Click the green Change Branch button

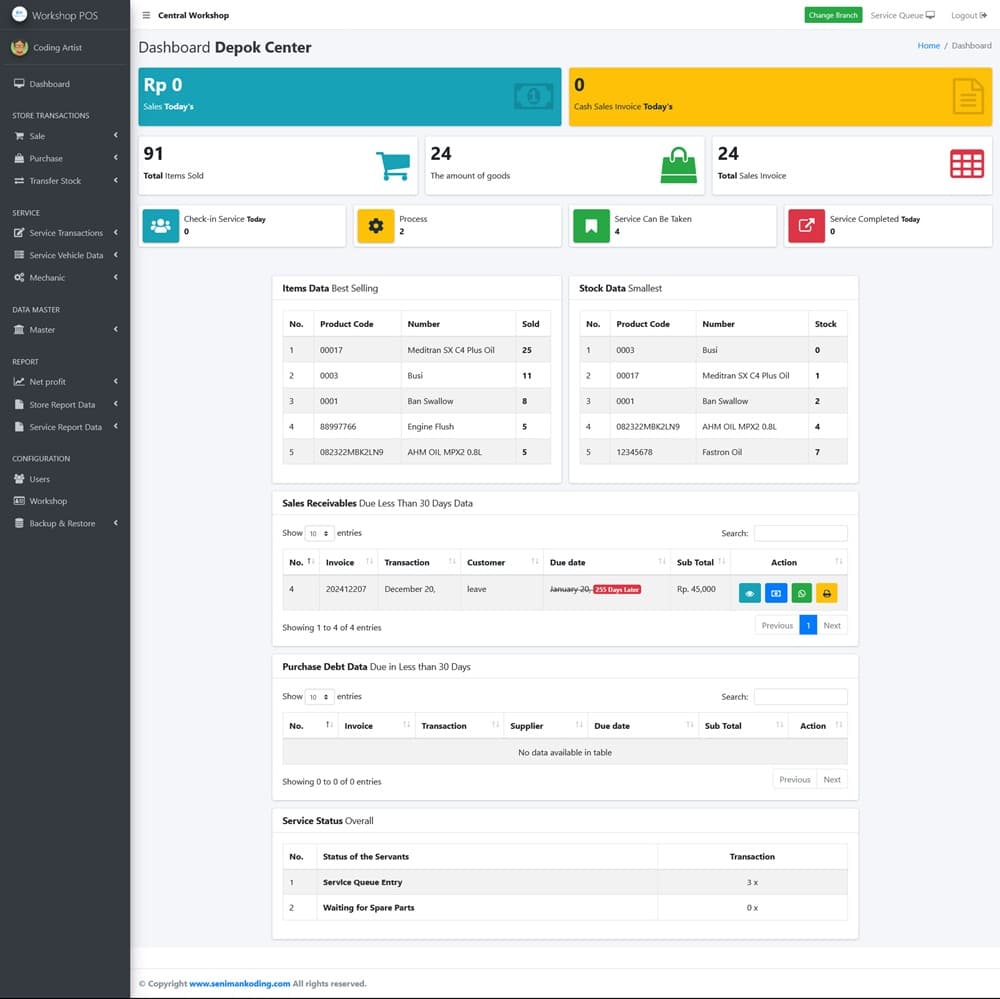pos(833,15)
